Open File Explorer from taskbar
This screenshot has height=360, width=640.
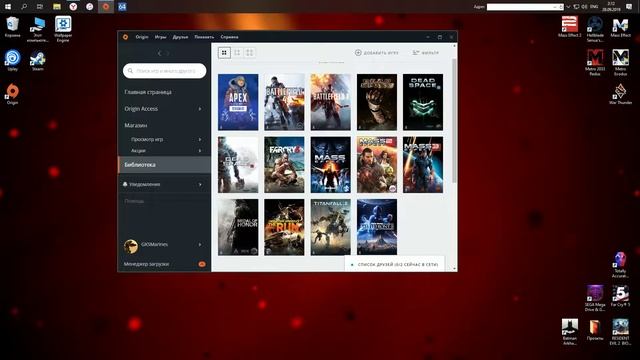[57, 7]
